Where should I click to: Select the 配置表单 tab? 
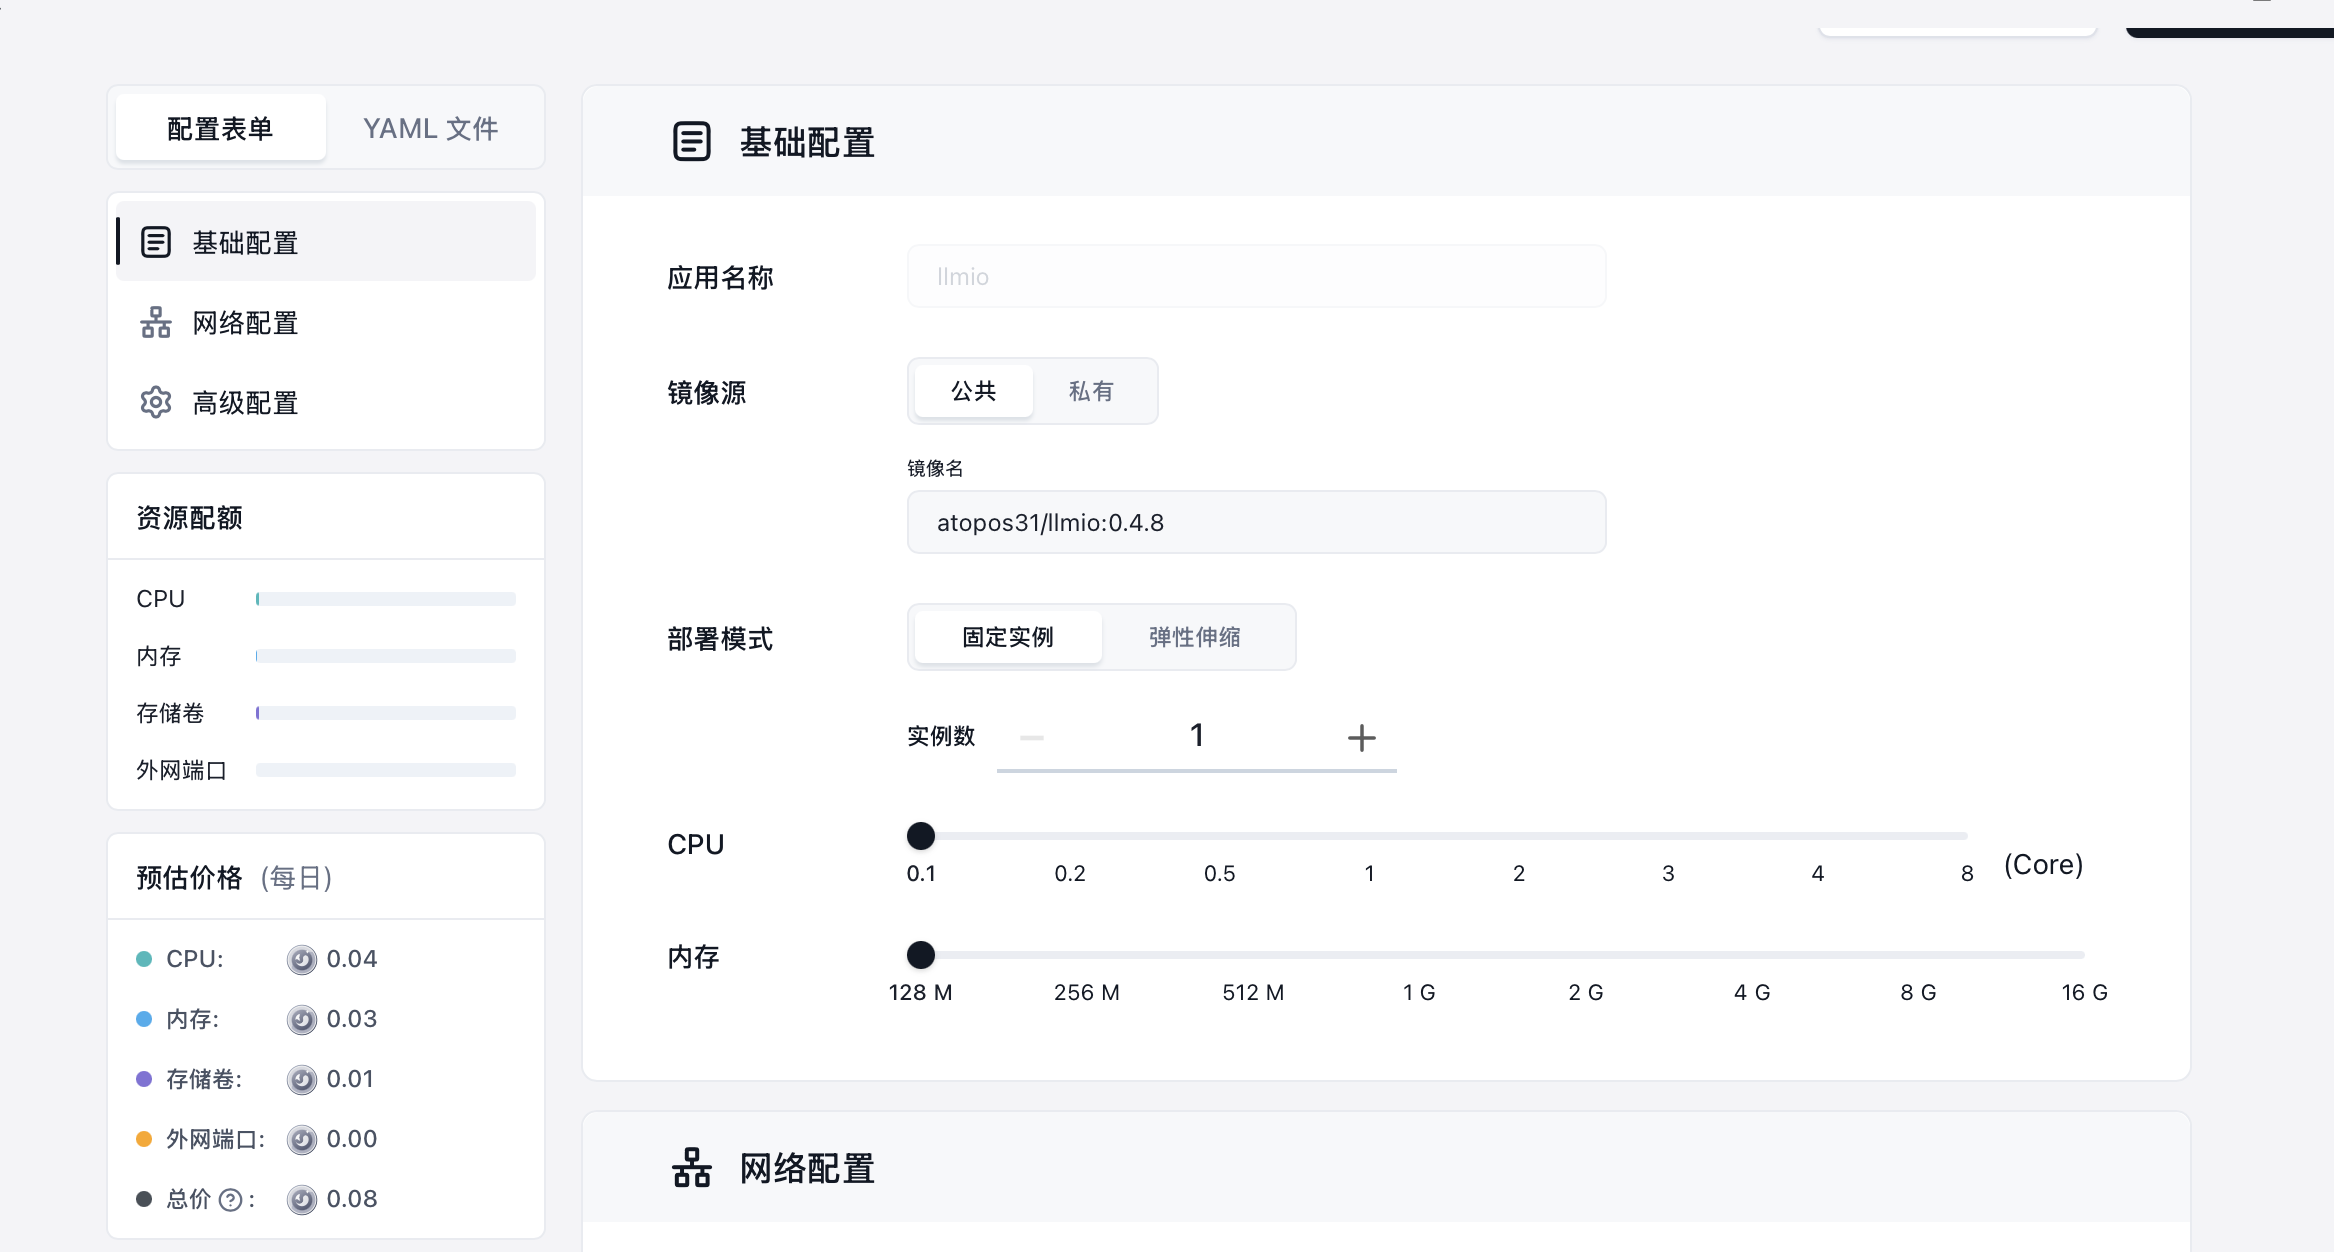[x=220, y=128]
